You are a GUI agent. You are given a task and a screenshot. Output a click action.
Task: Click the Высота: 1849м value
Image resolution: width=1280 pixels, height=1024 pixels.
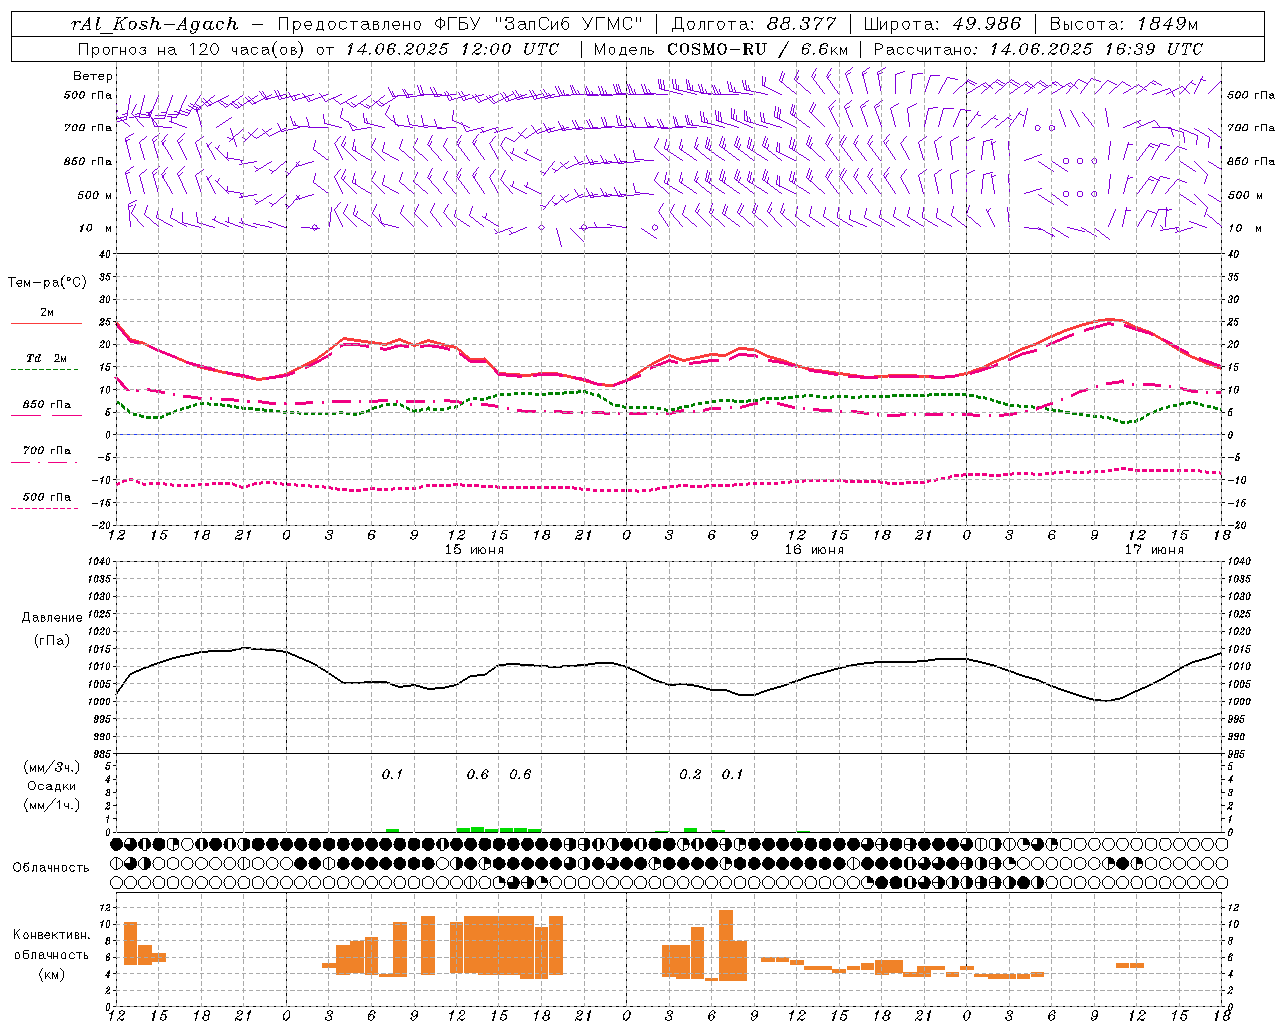tap(1123, 24)
